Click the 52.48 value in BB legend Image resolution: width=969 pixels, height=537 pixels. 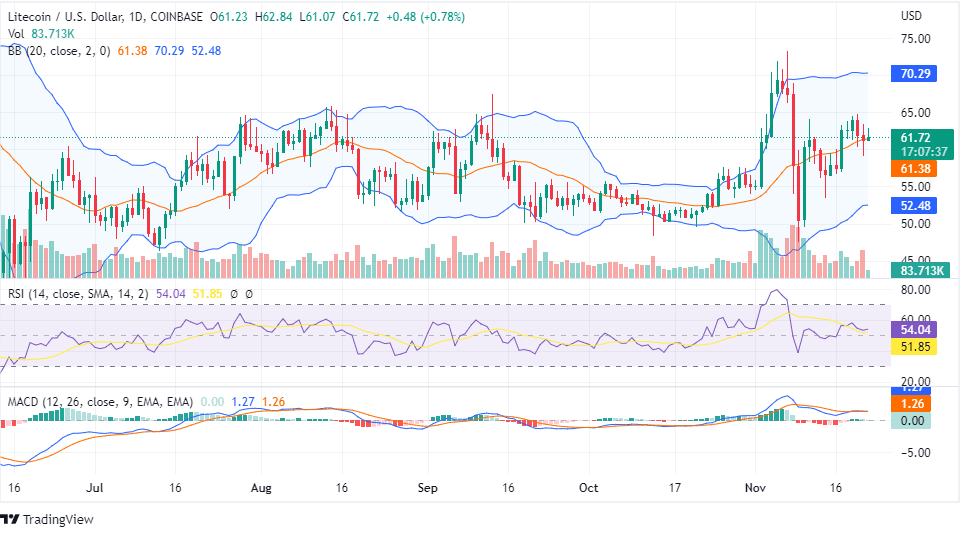pyautogui.click(x=206, y=51)
